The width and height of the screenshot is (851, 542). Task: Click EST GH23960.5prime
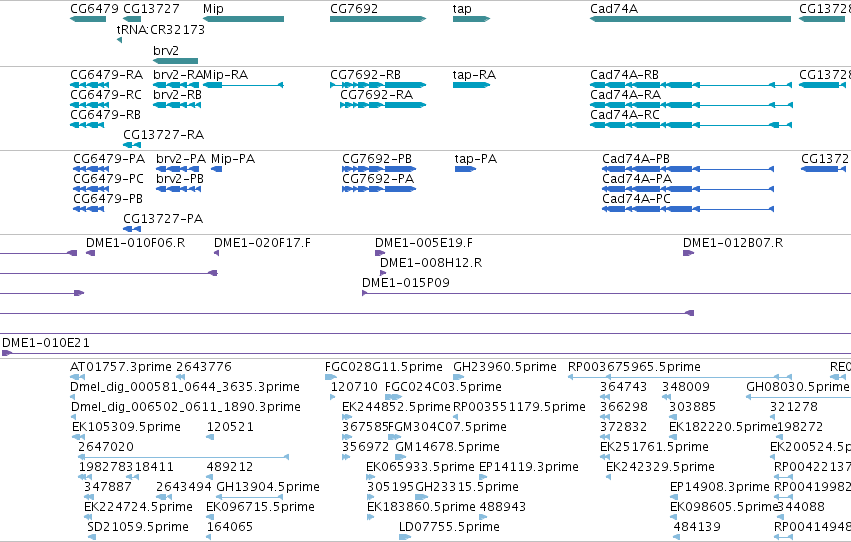click(x=505, y=367)
